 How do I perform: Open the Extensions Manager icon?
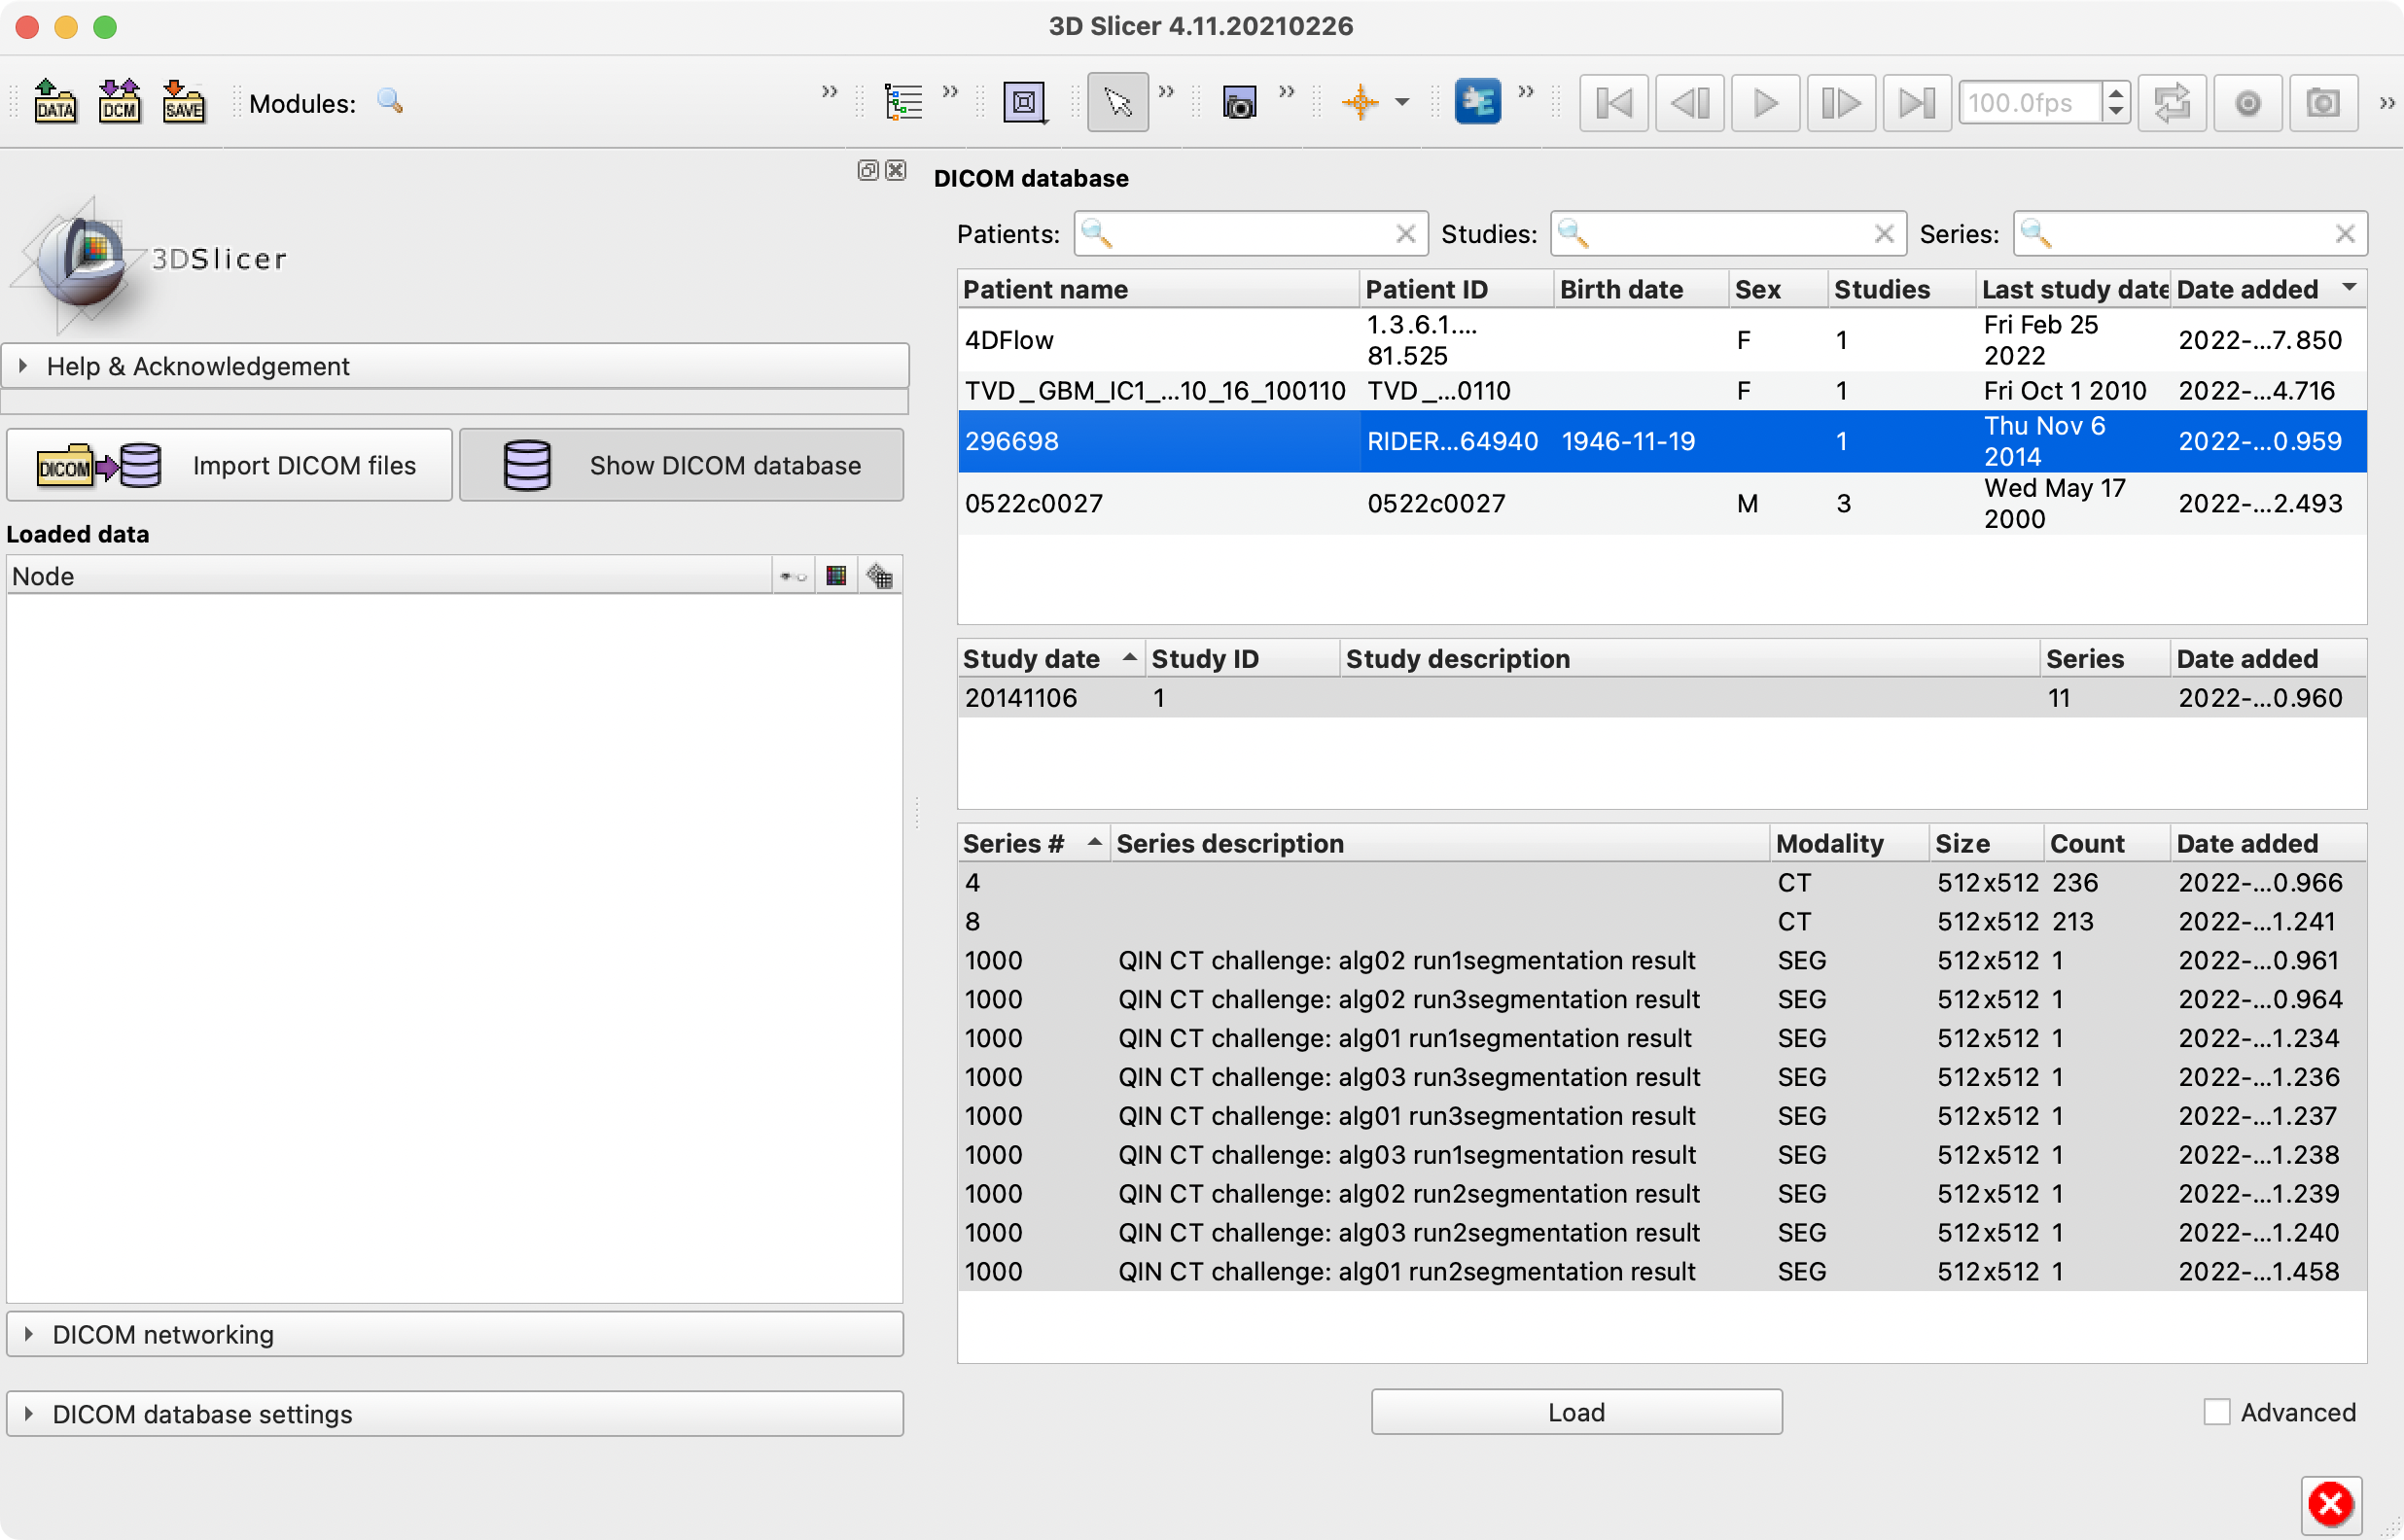coord(1479,102)
